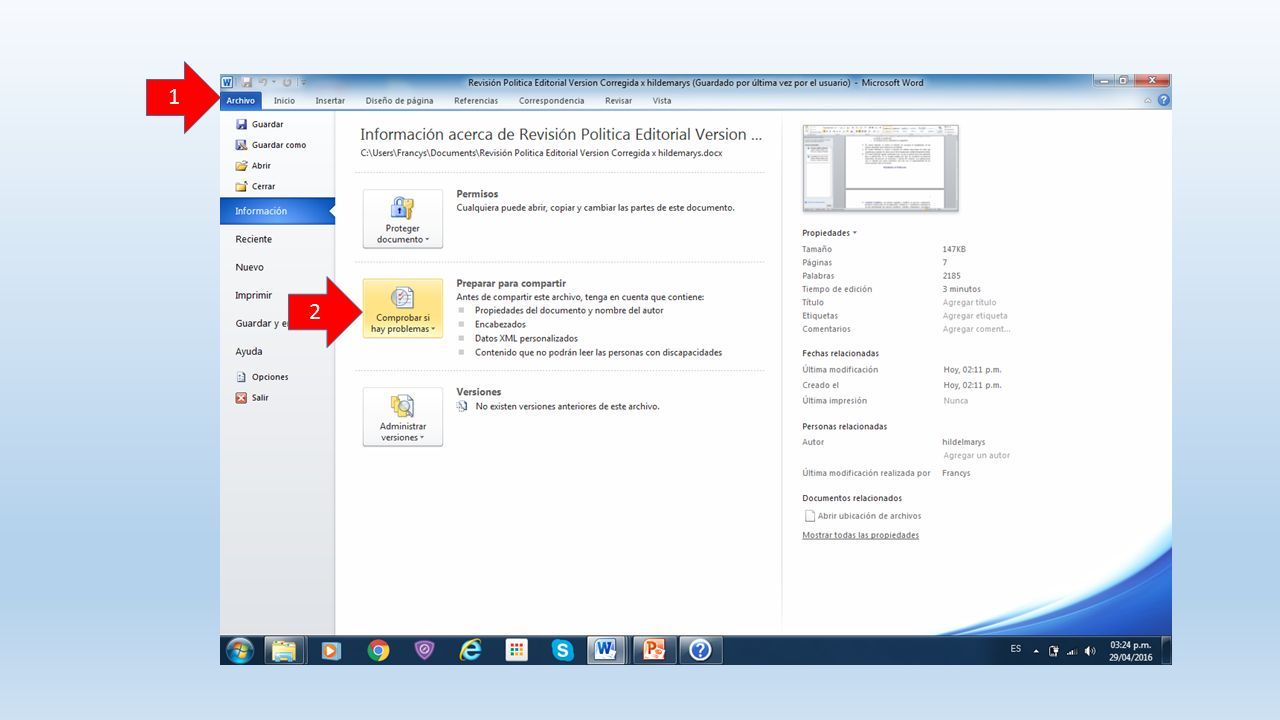The width and height of the screenshot is (1280, 720).
Task: Open Internet Explorer from the taskbar
Action: point(470,651)
